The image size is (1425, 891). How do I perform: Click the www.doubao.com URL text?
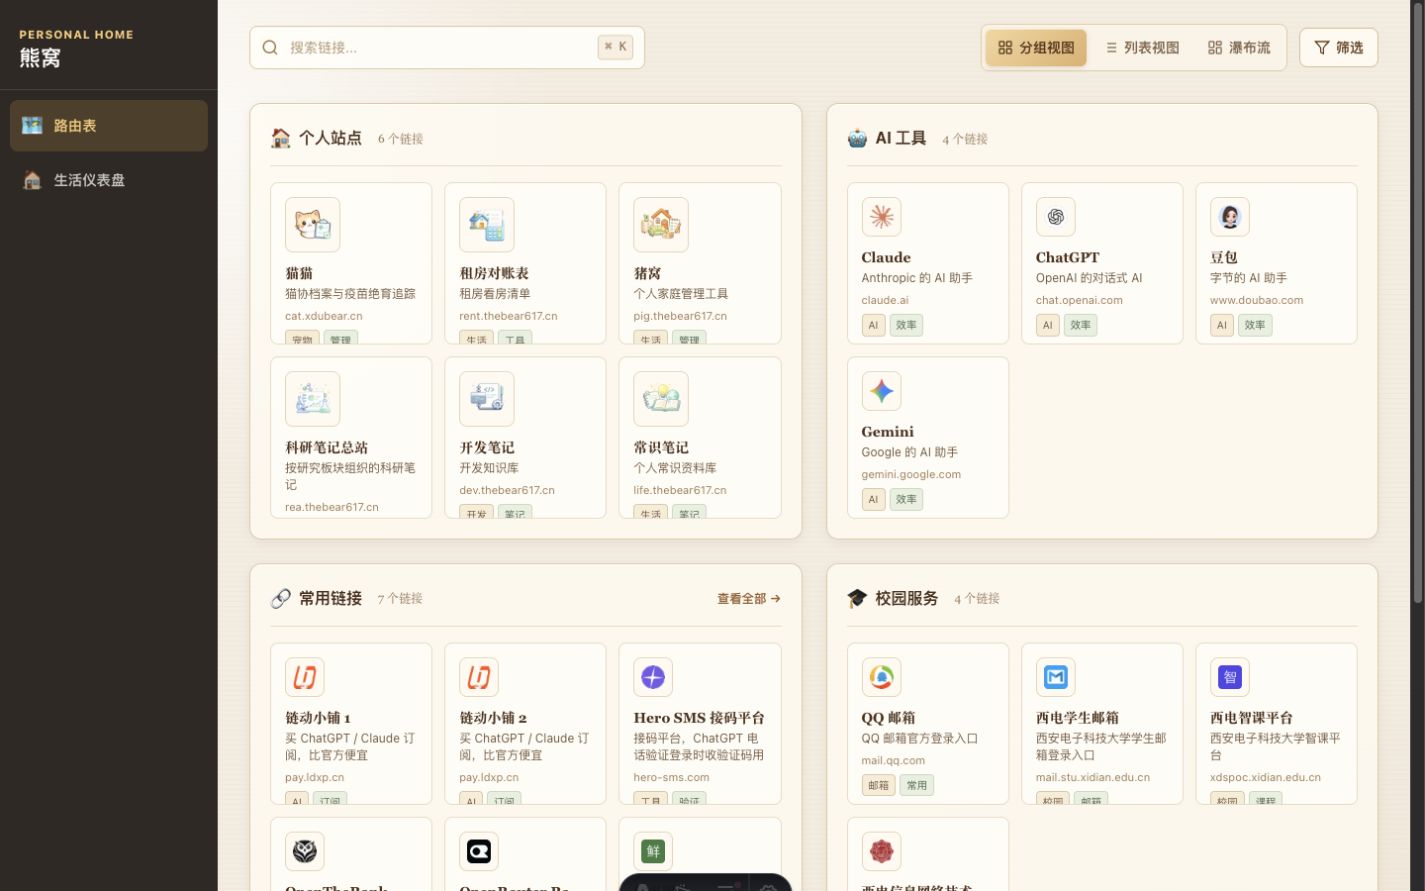click(1257, 300)
